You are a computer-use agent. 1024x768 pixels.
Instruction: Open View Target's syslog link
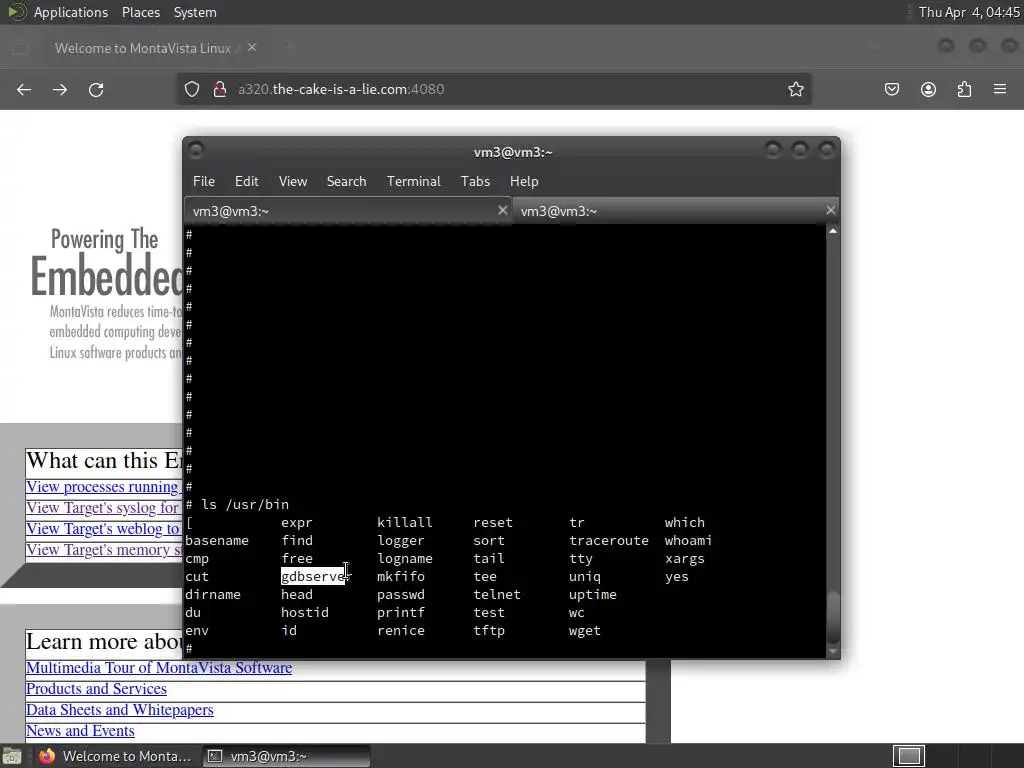click(x=103, y=507)
